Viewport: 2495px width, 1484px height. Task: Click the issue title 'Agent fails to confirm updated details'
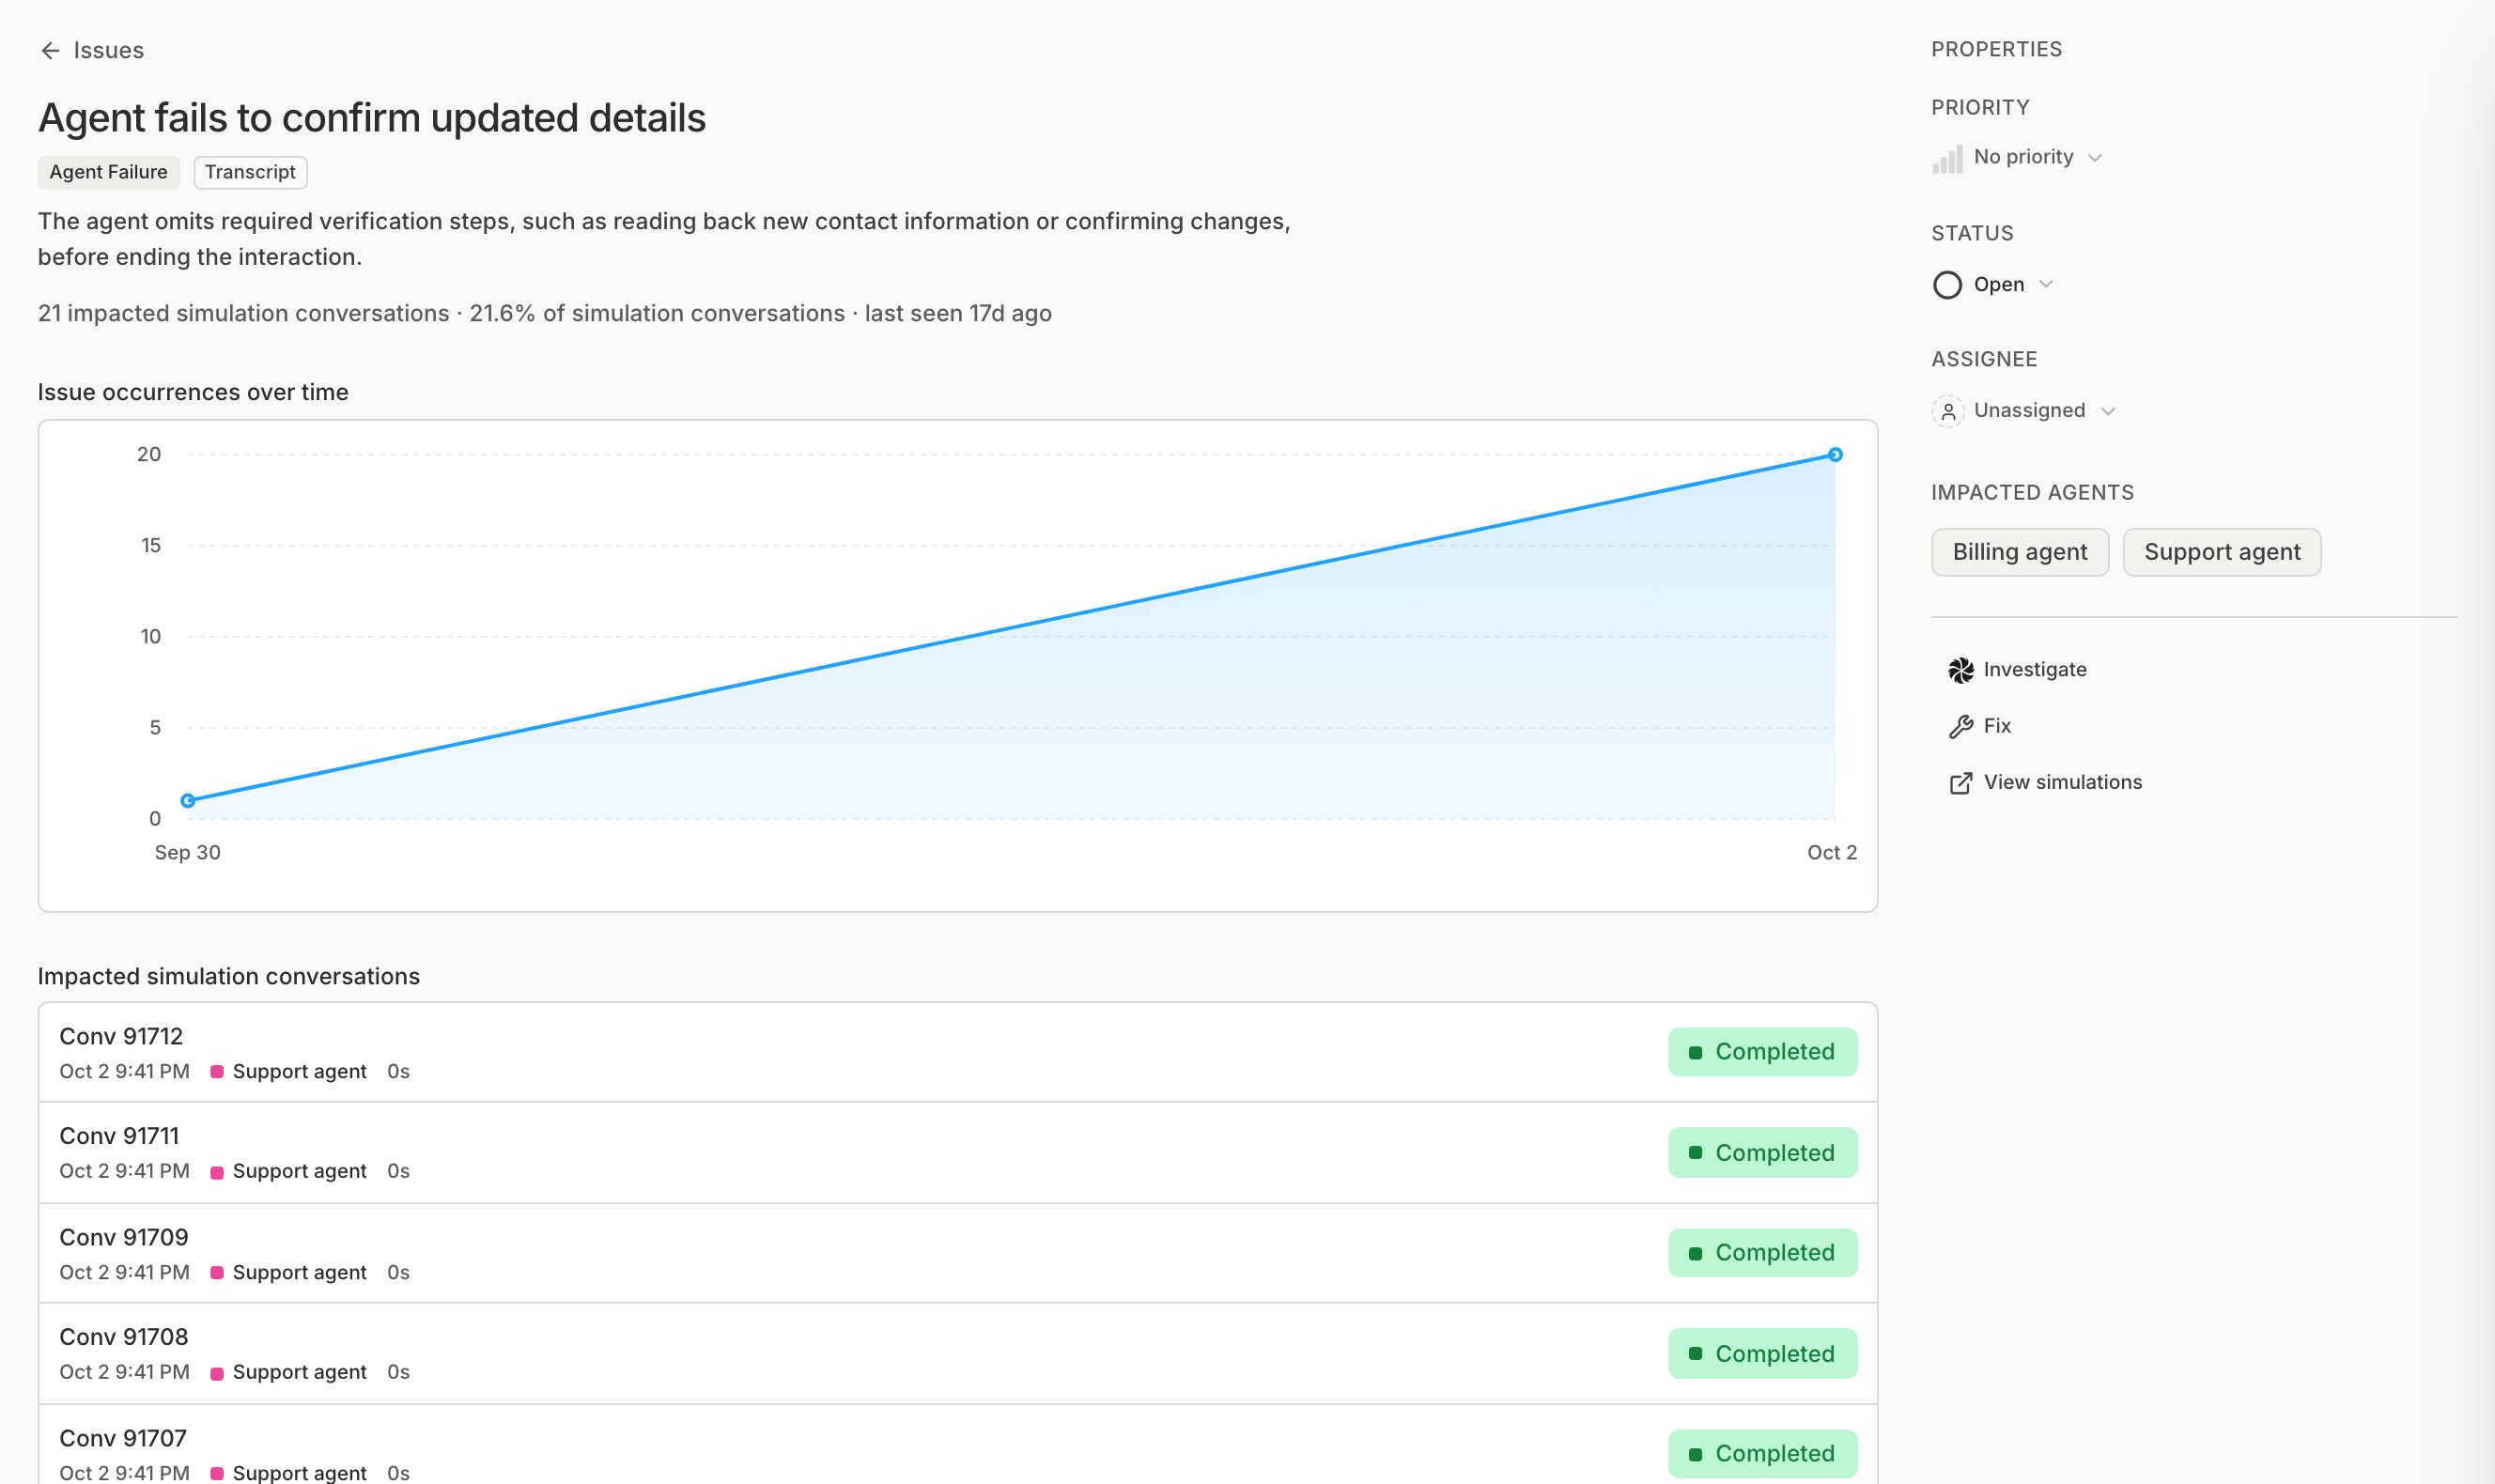(x=372, y=118)
